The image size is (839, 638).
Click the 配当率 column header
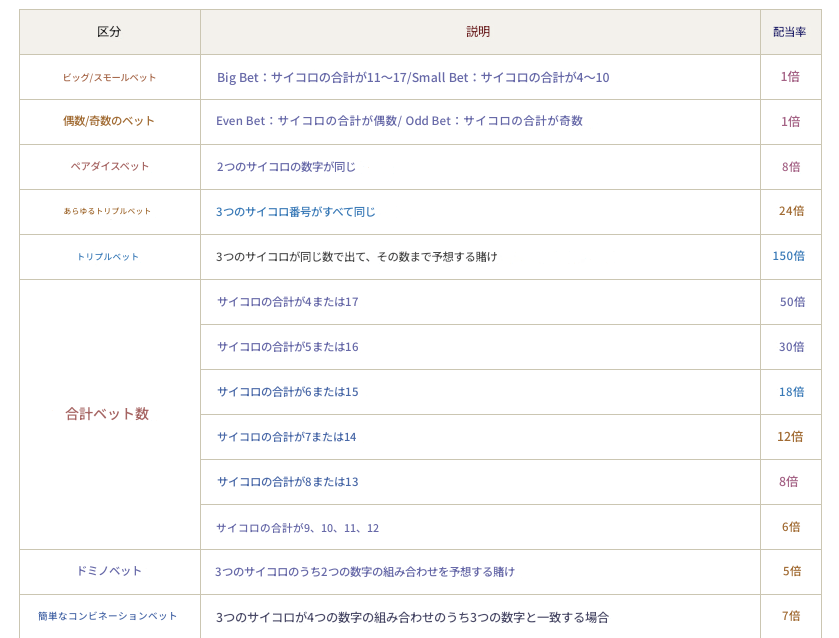[789, 32]
